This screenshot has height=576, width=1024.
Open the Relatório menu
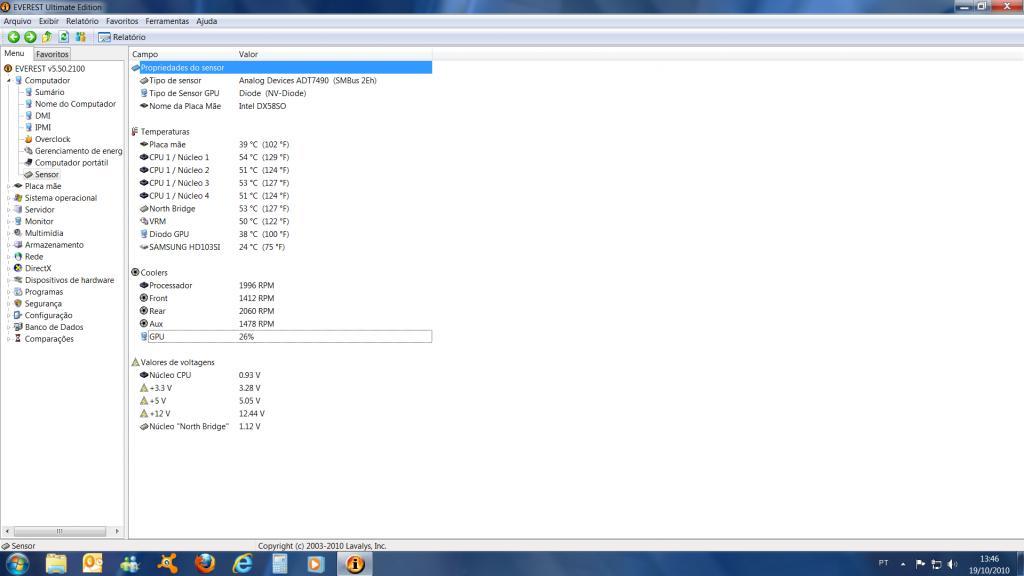point(82,21)
